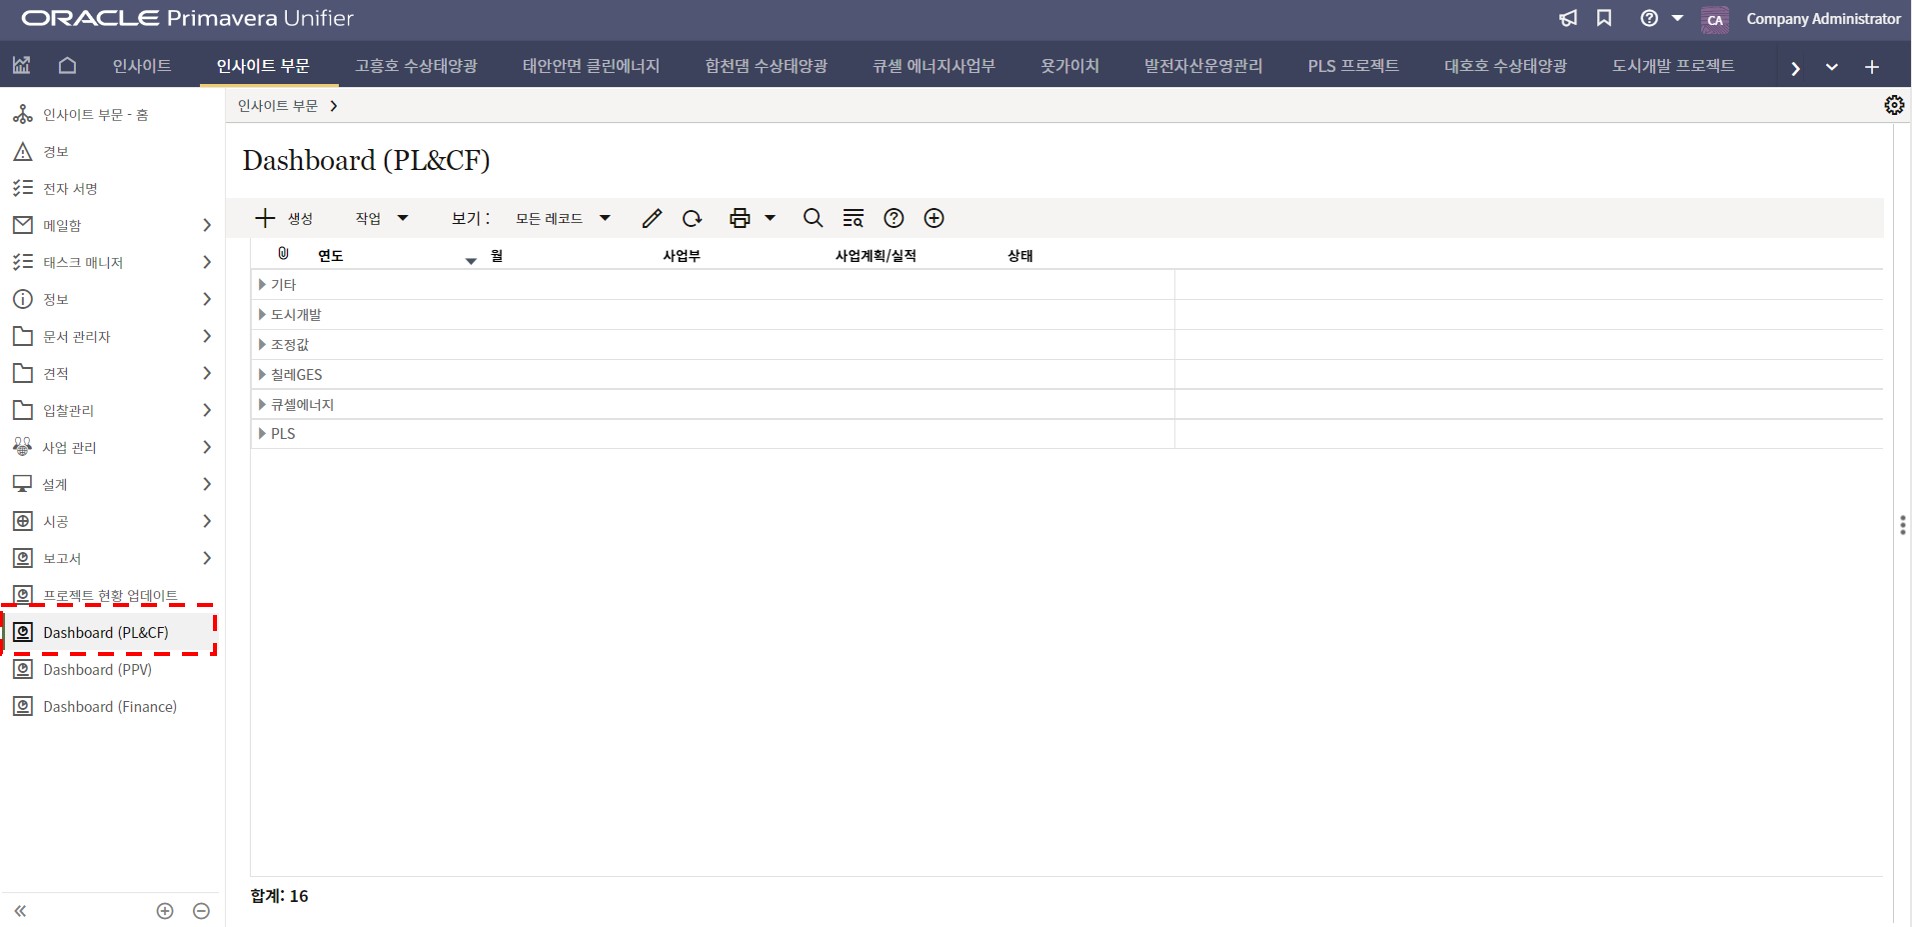Expand the PLS row group
Screen dimensions: 1912x927
[x=262, y=434]
